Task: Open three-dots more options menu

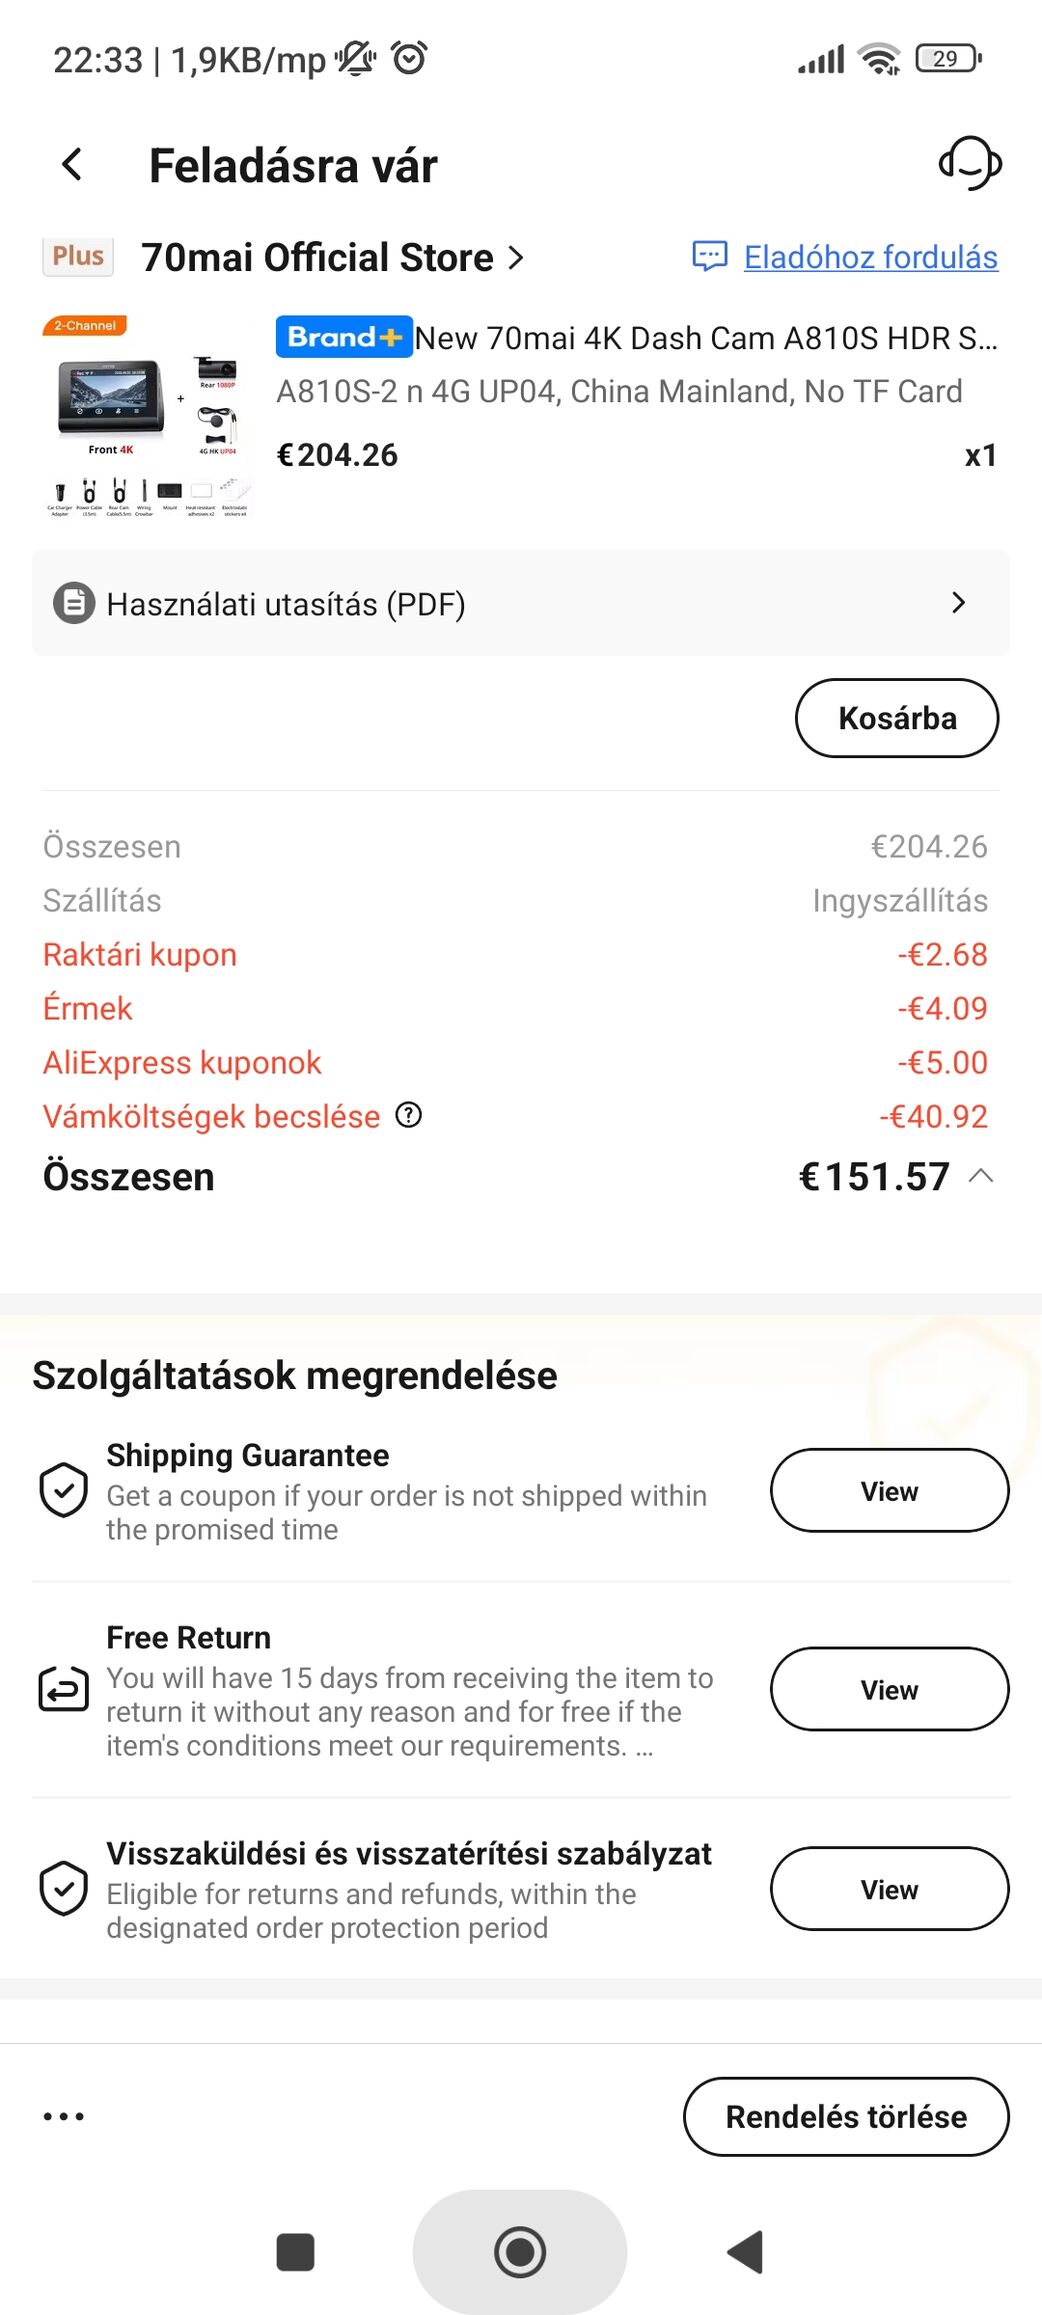Action: coord(64,2116)
